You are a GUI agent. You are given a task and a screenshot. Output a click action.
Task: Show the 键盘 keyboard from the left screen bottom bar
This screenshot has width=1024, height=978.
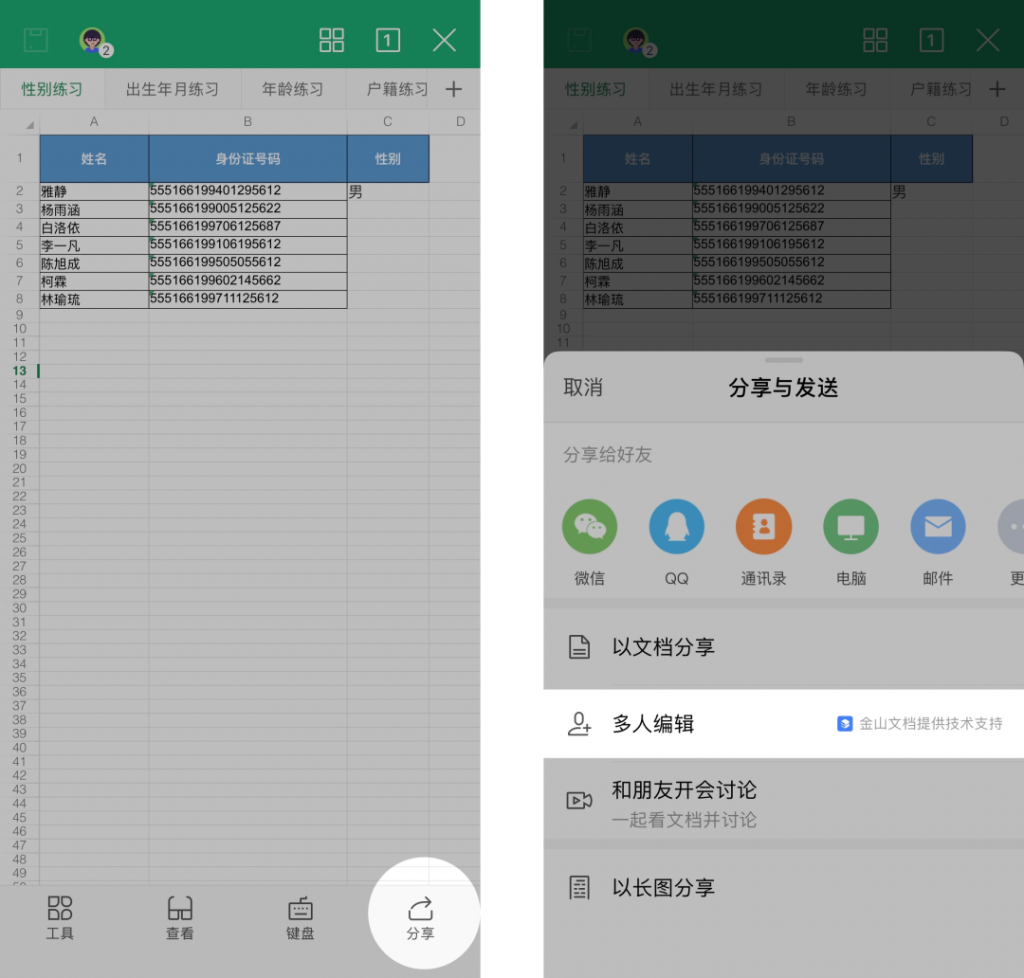tap(300, 917)
